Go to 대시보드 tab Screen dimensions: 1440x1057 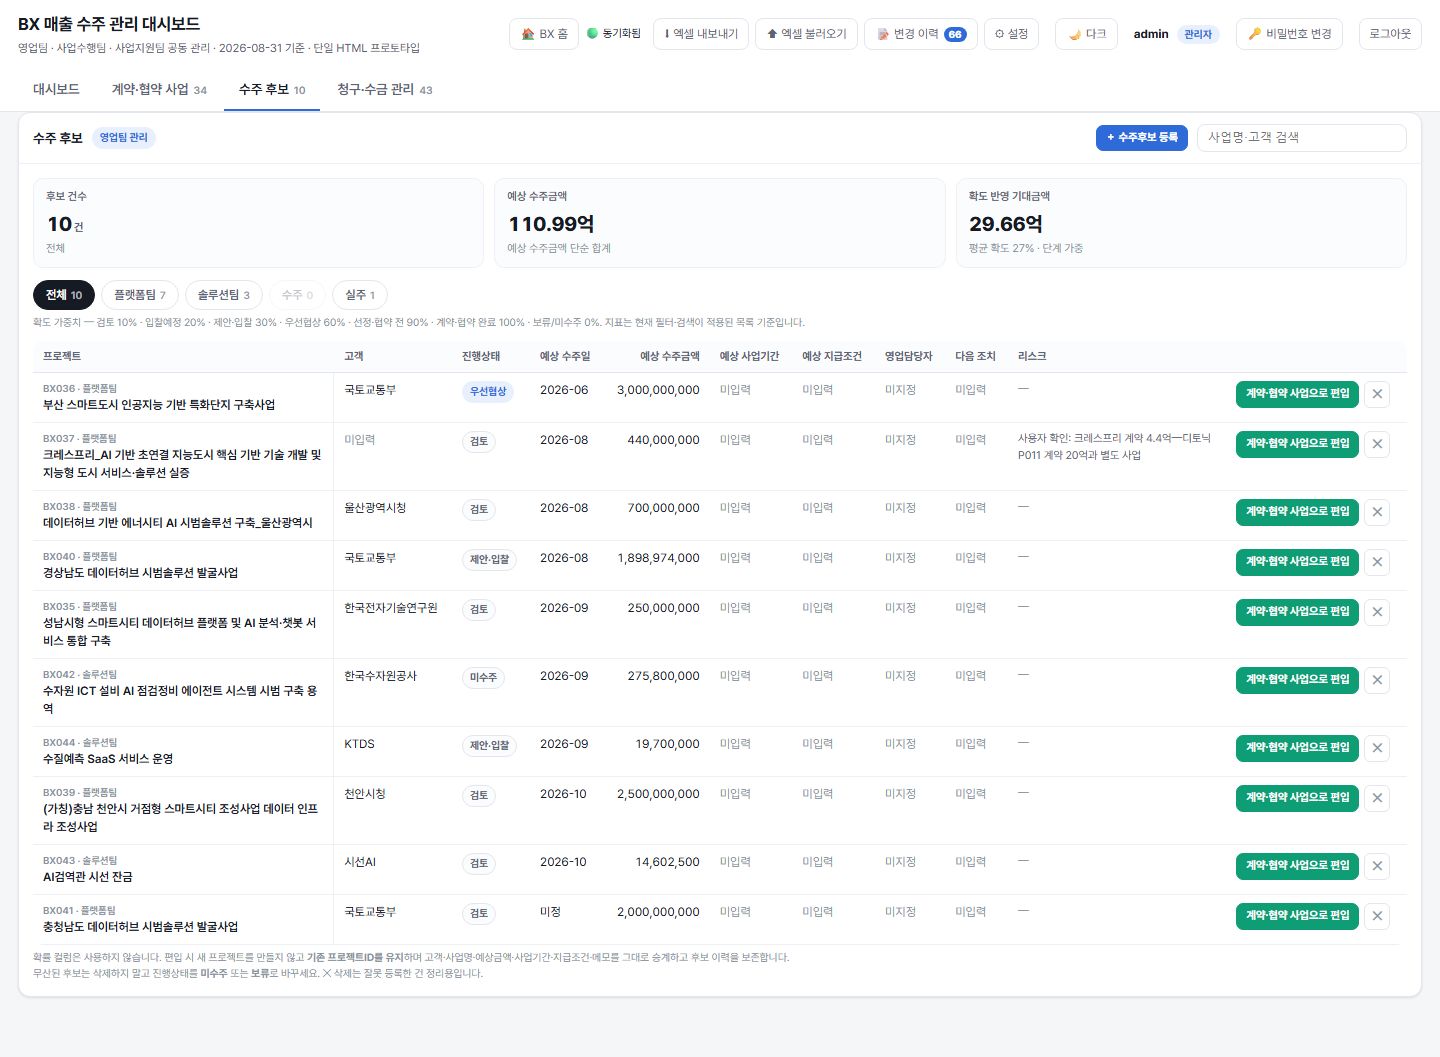coord(56,90)
